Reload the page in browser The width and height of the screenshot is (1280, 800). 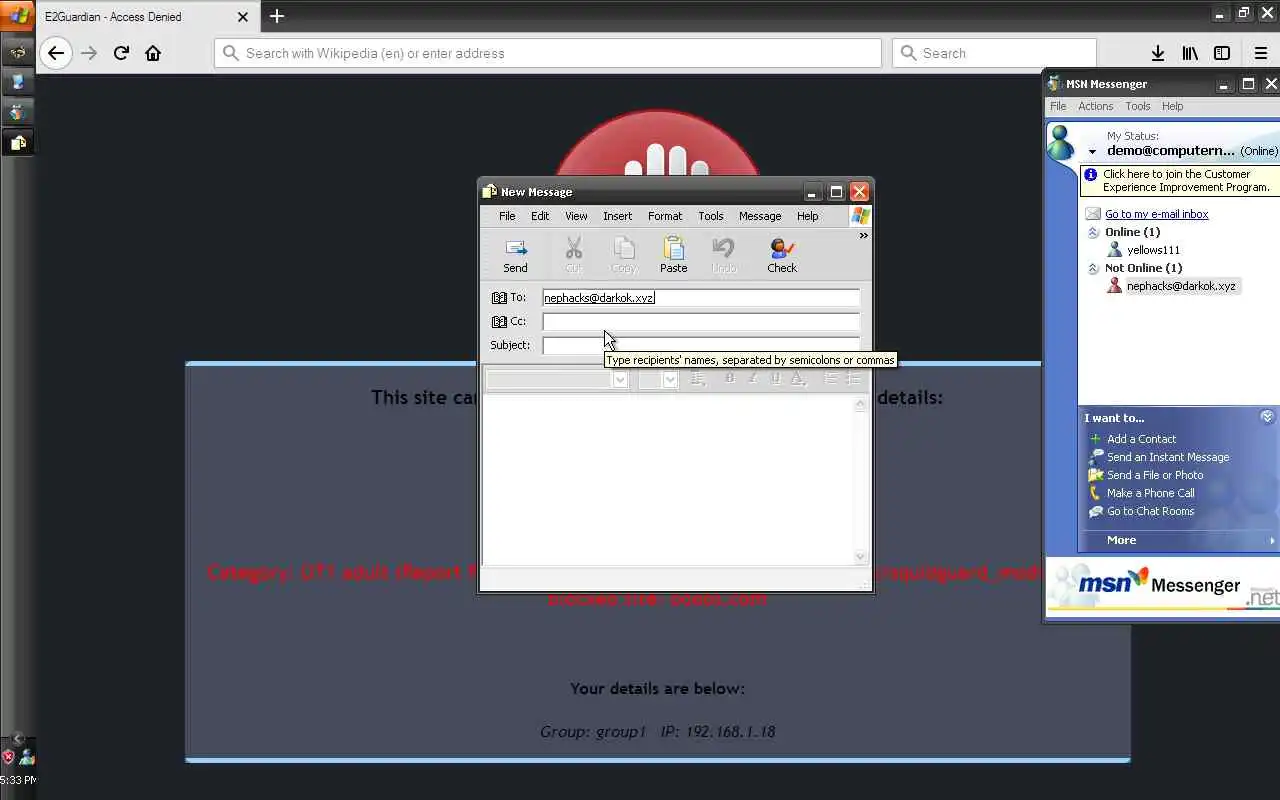tap(121, 53)
